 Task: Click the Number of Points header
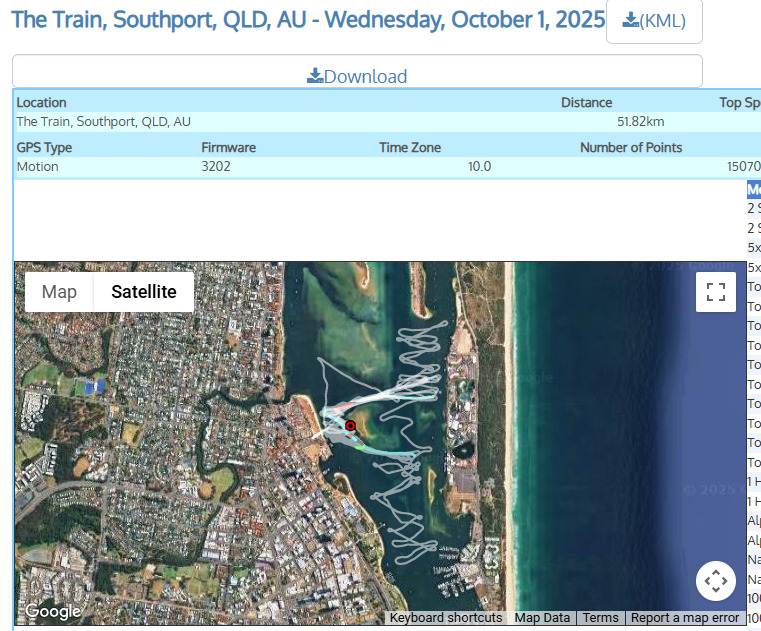(x=630, y=147)
